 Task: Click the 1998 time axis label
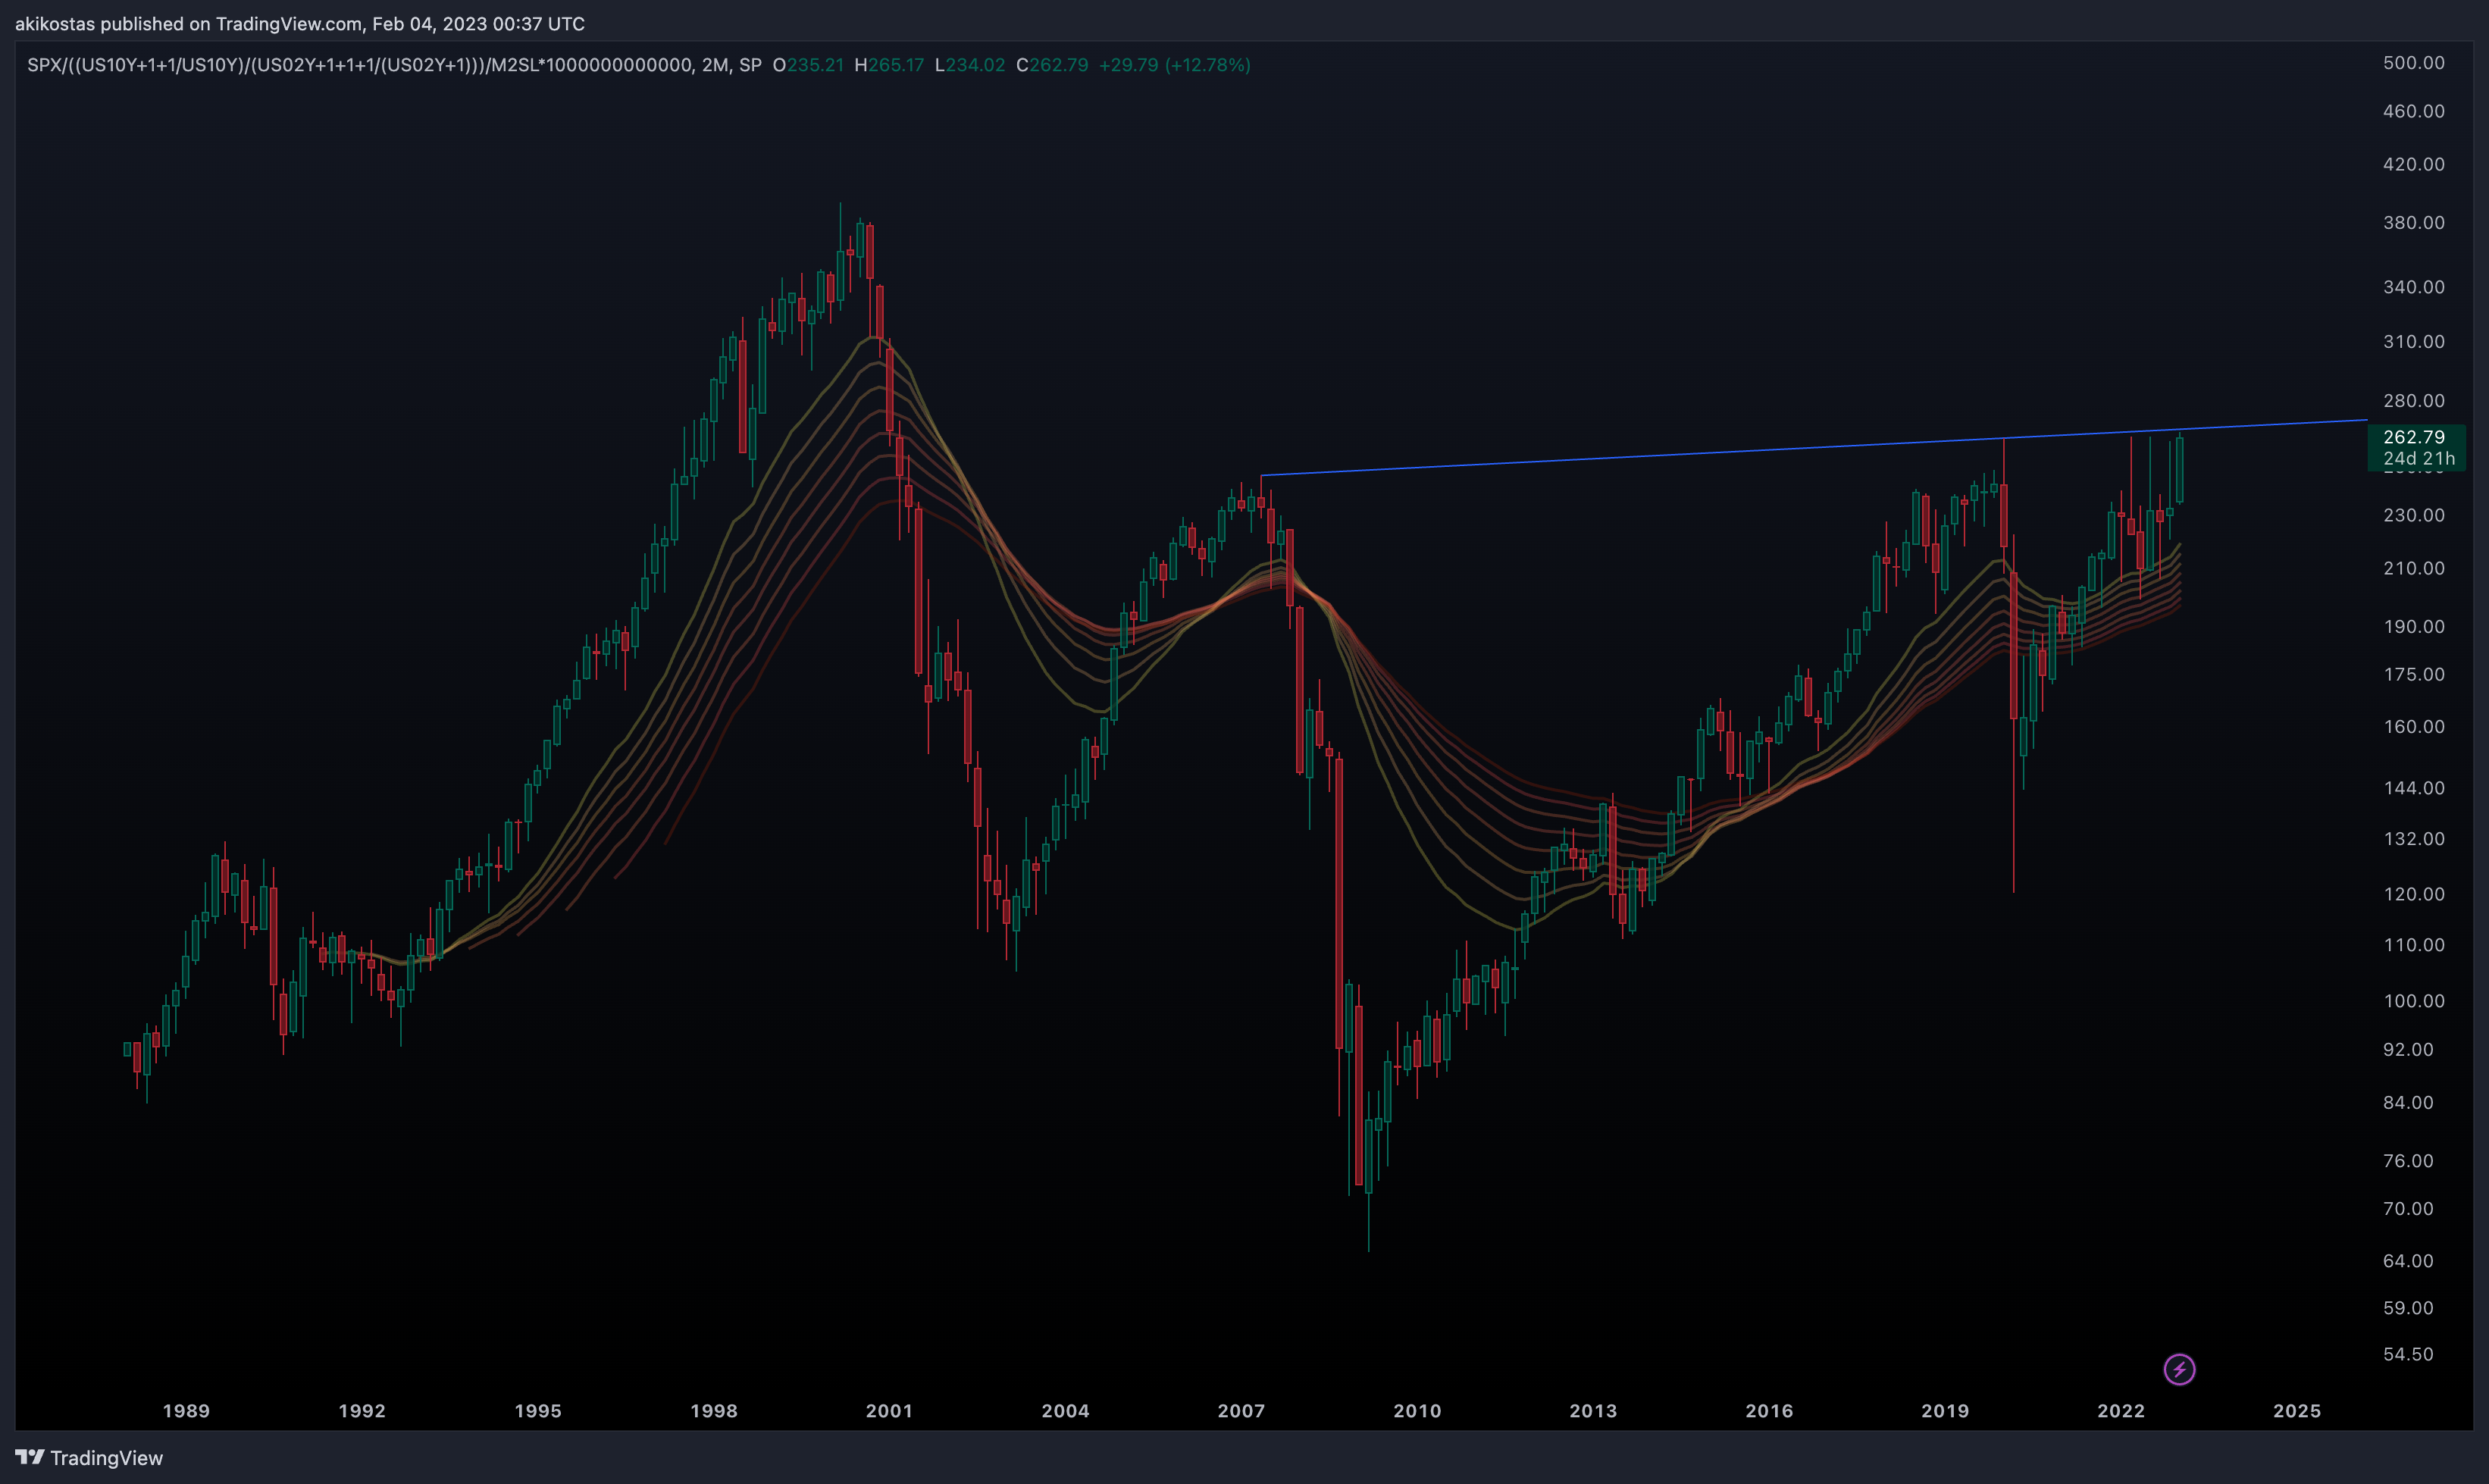click(x=714, y=1411)
